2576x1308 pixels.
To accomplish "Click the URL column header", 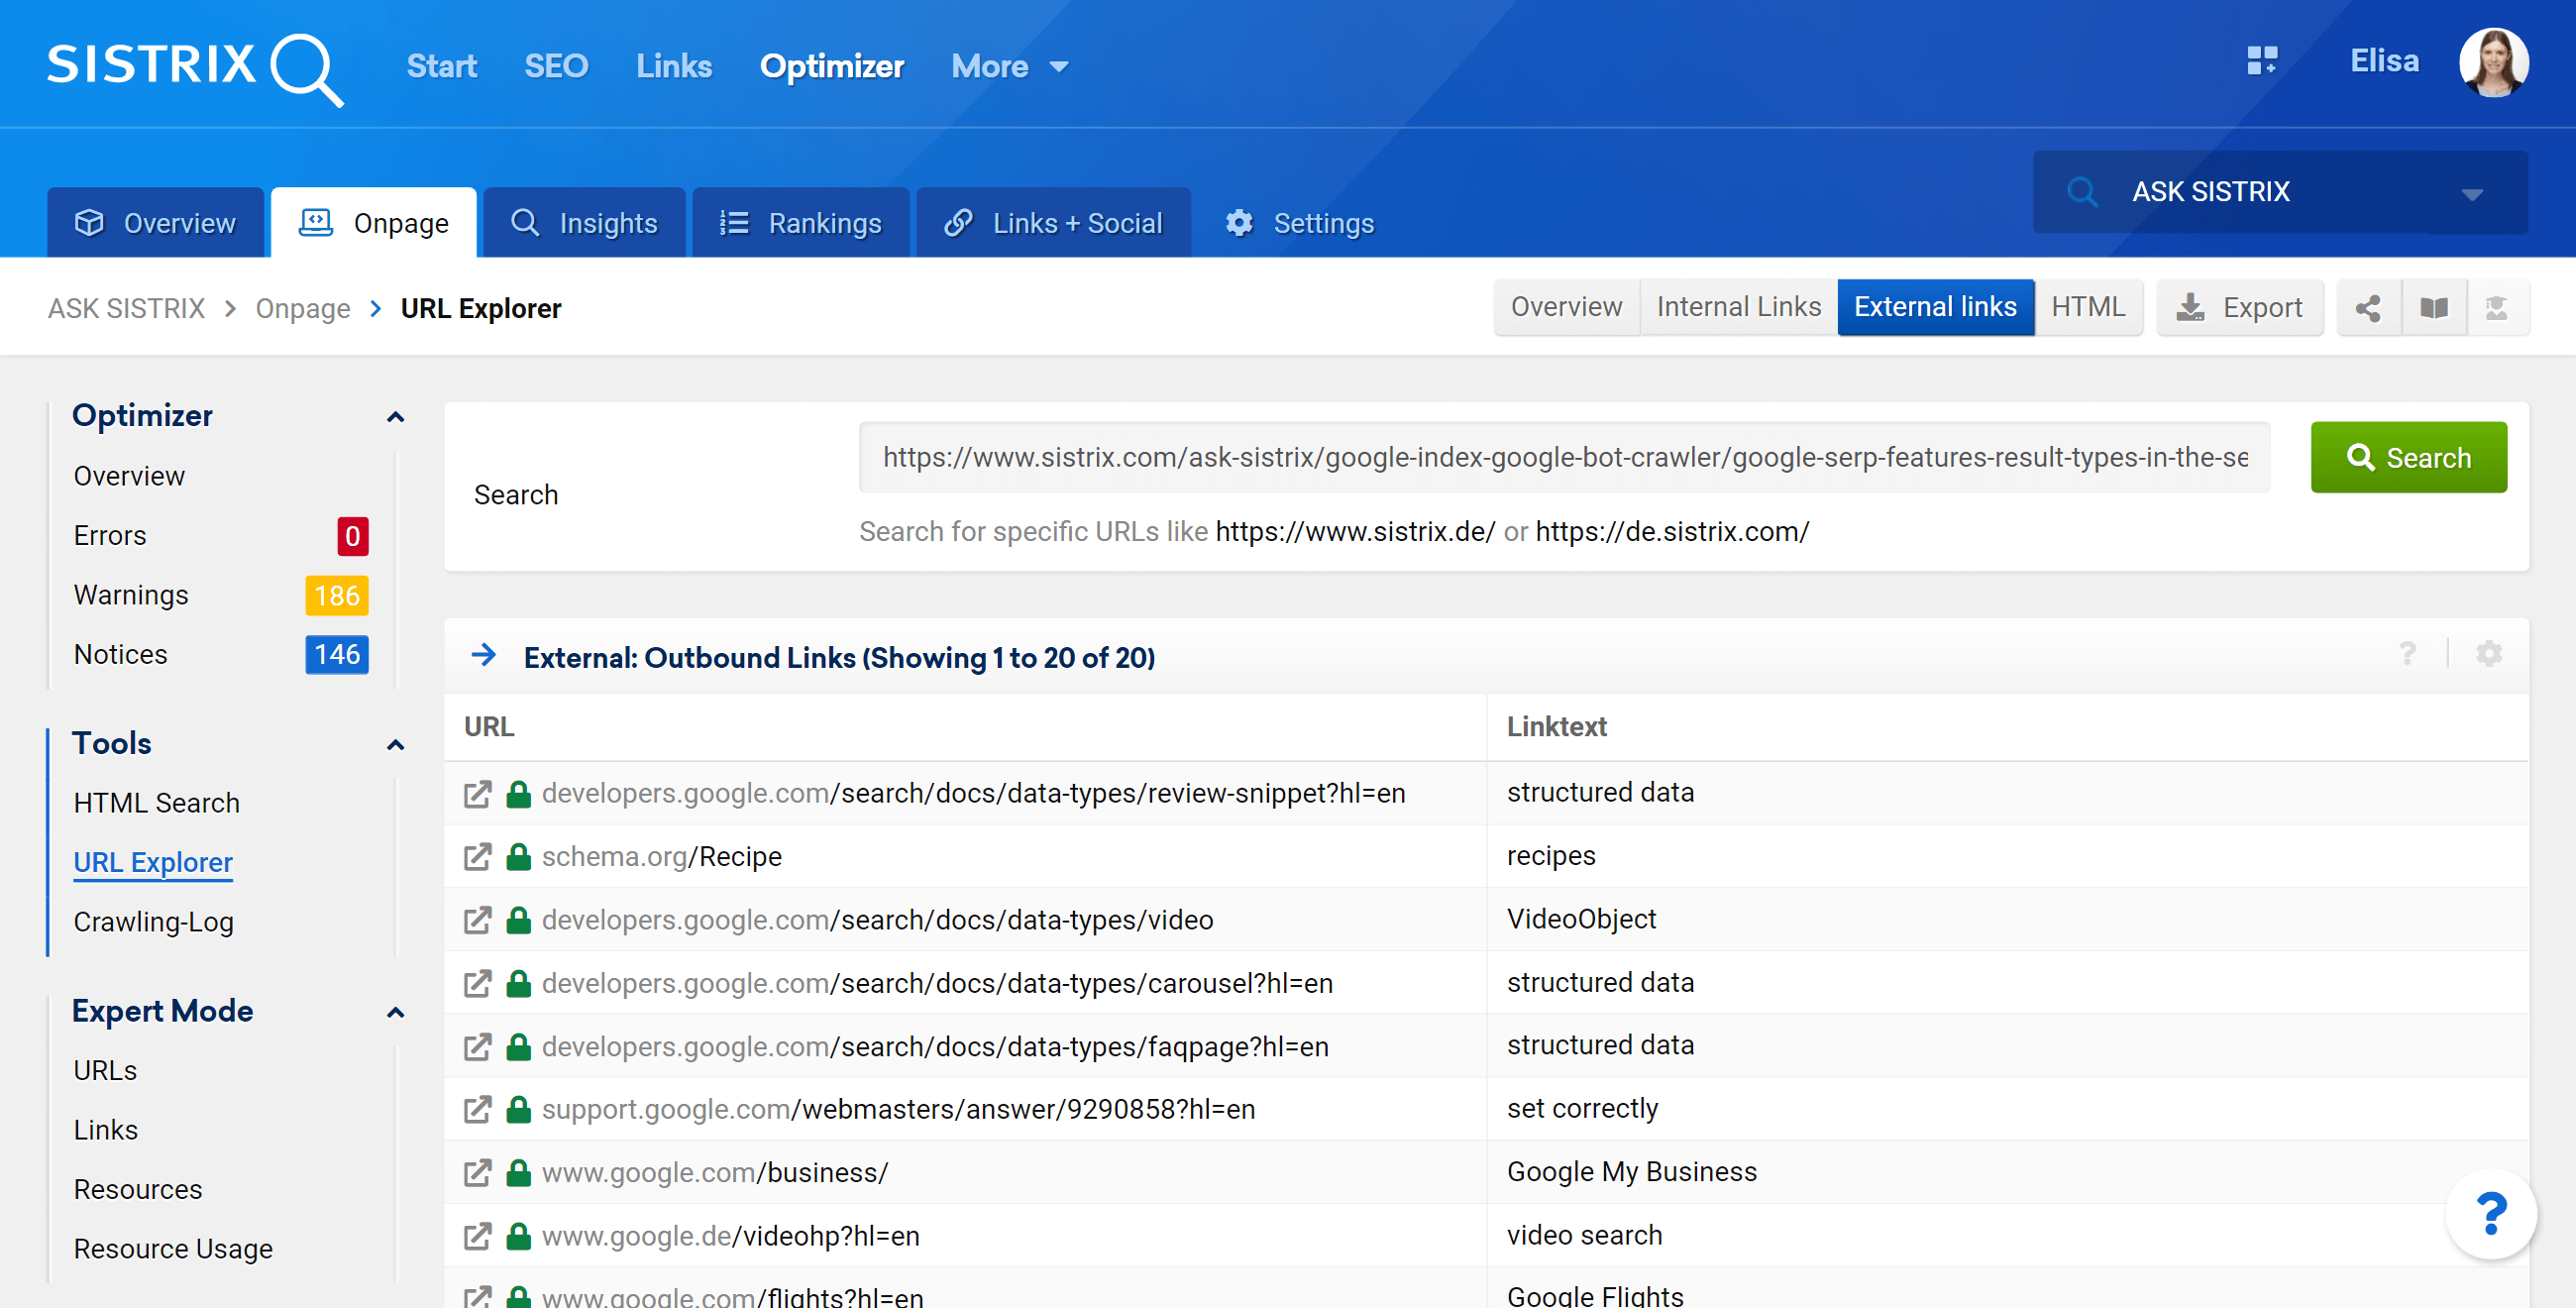I will 489,727.
